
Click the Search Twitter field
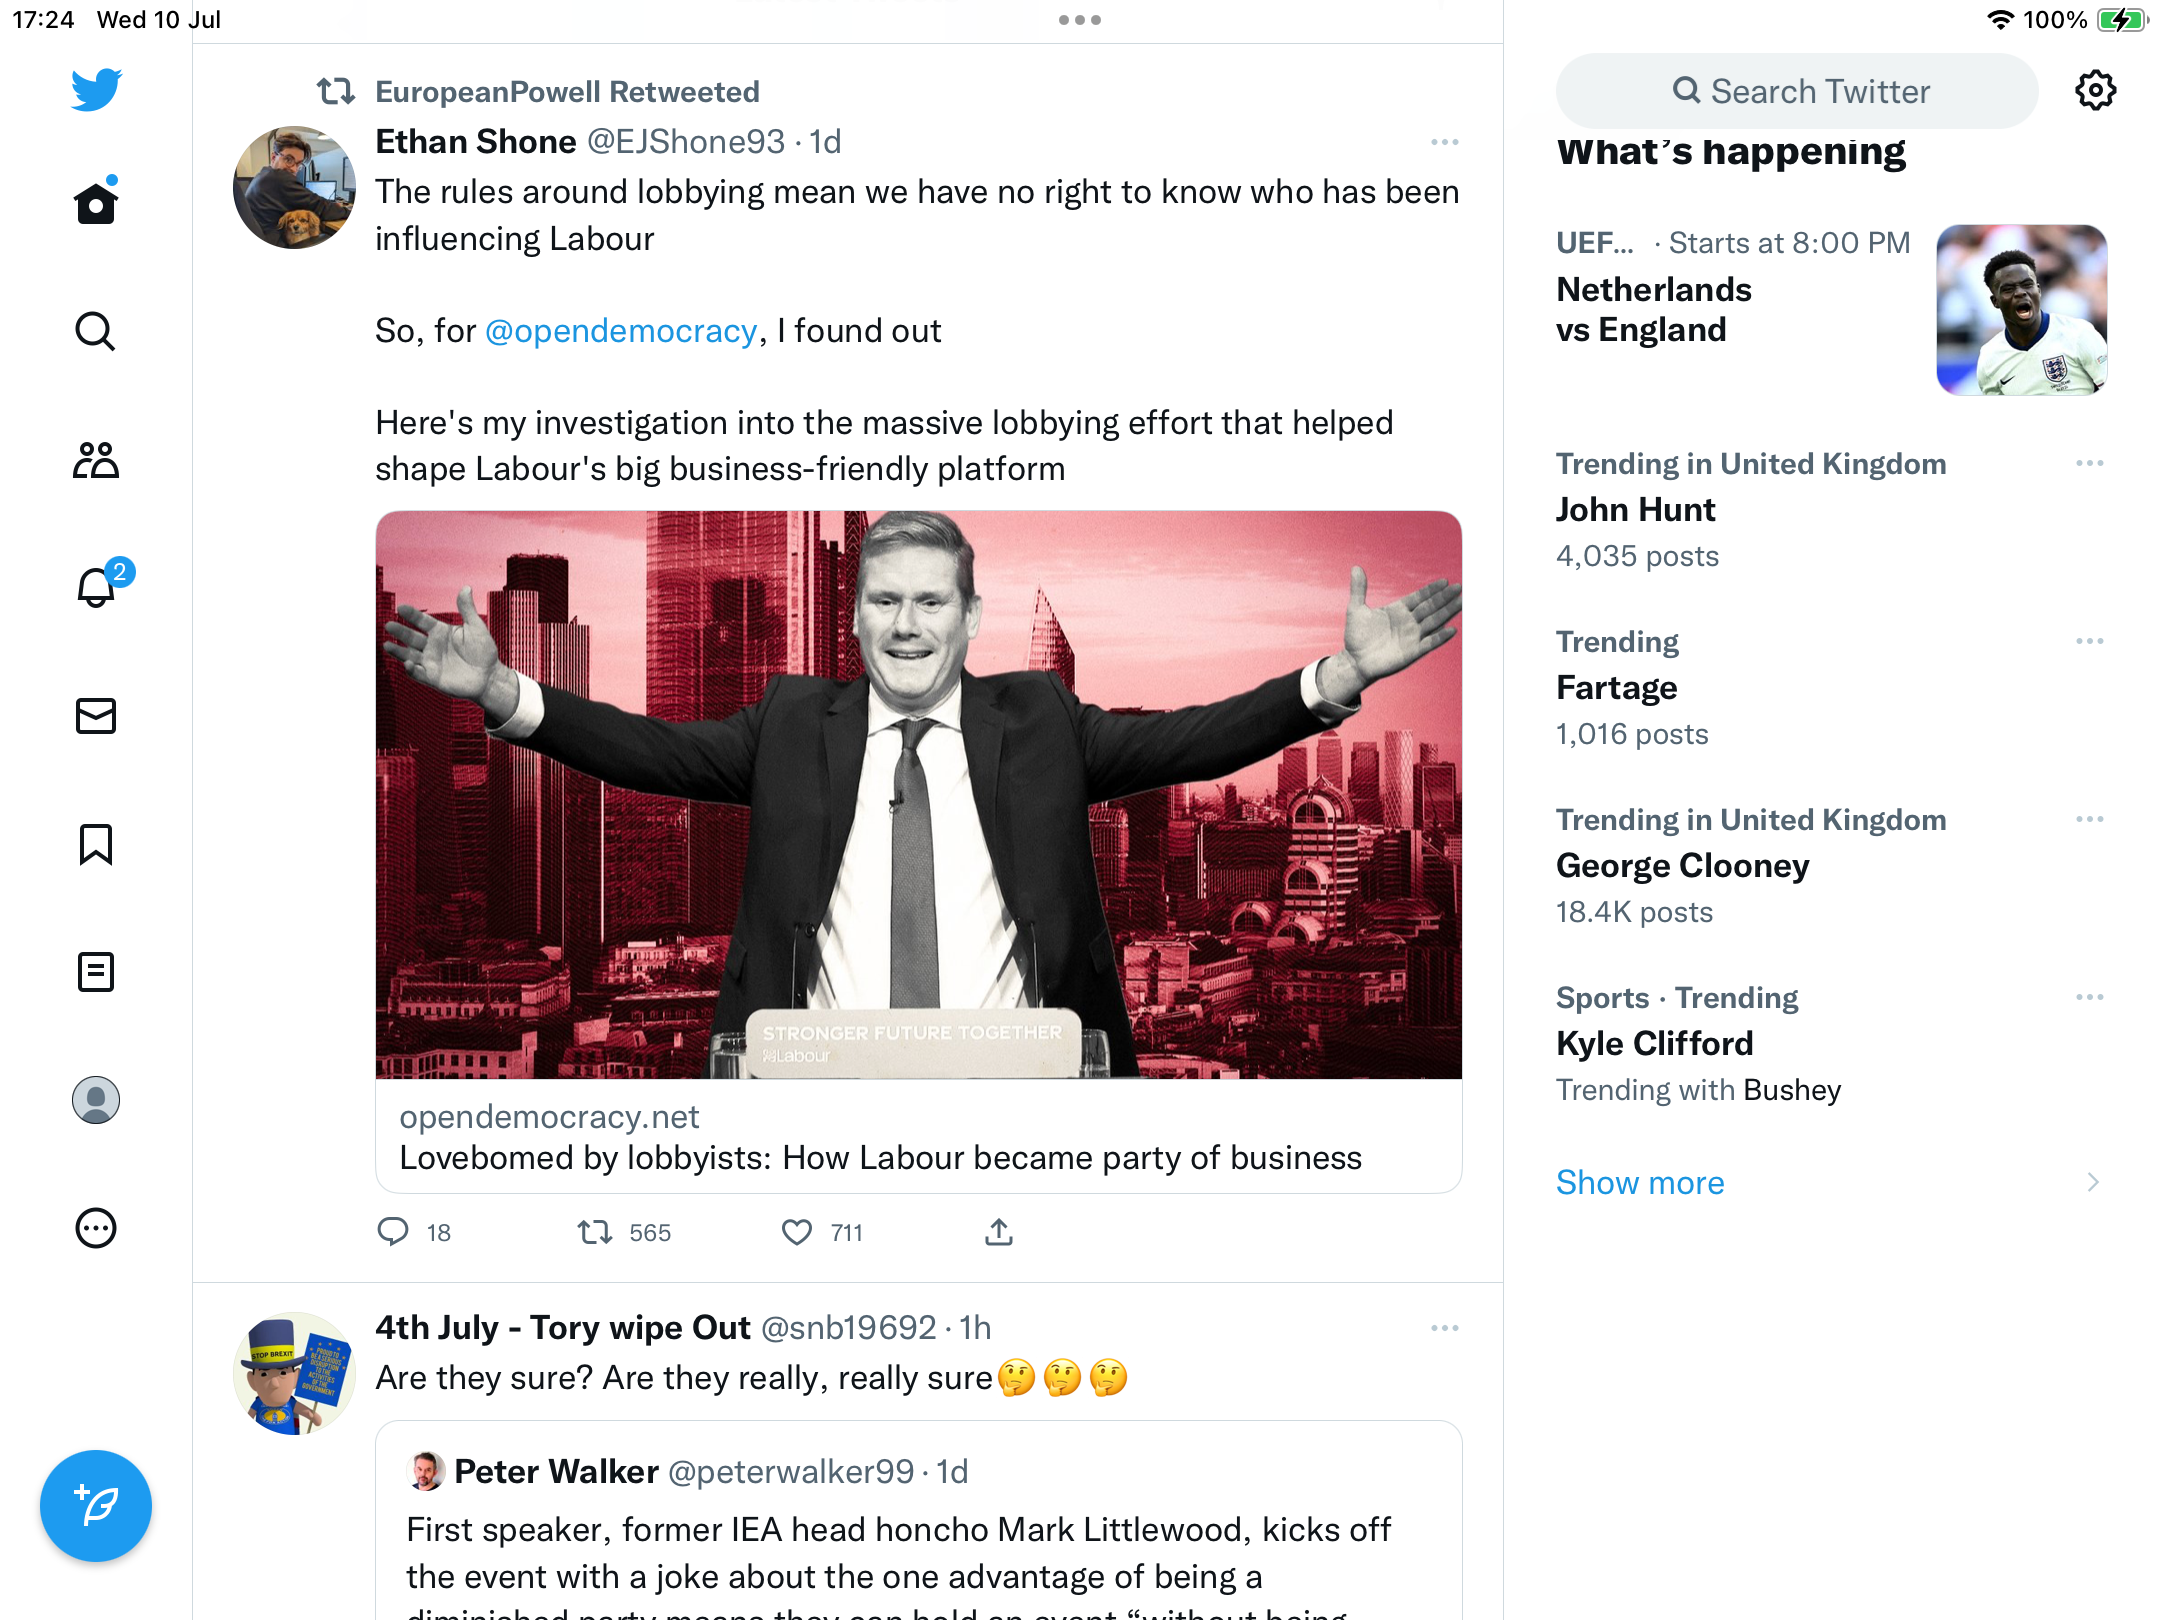(1797, 91)
